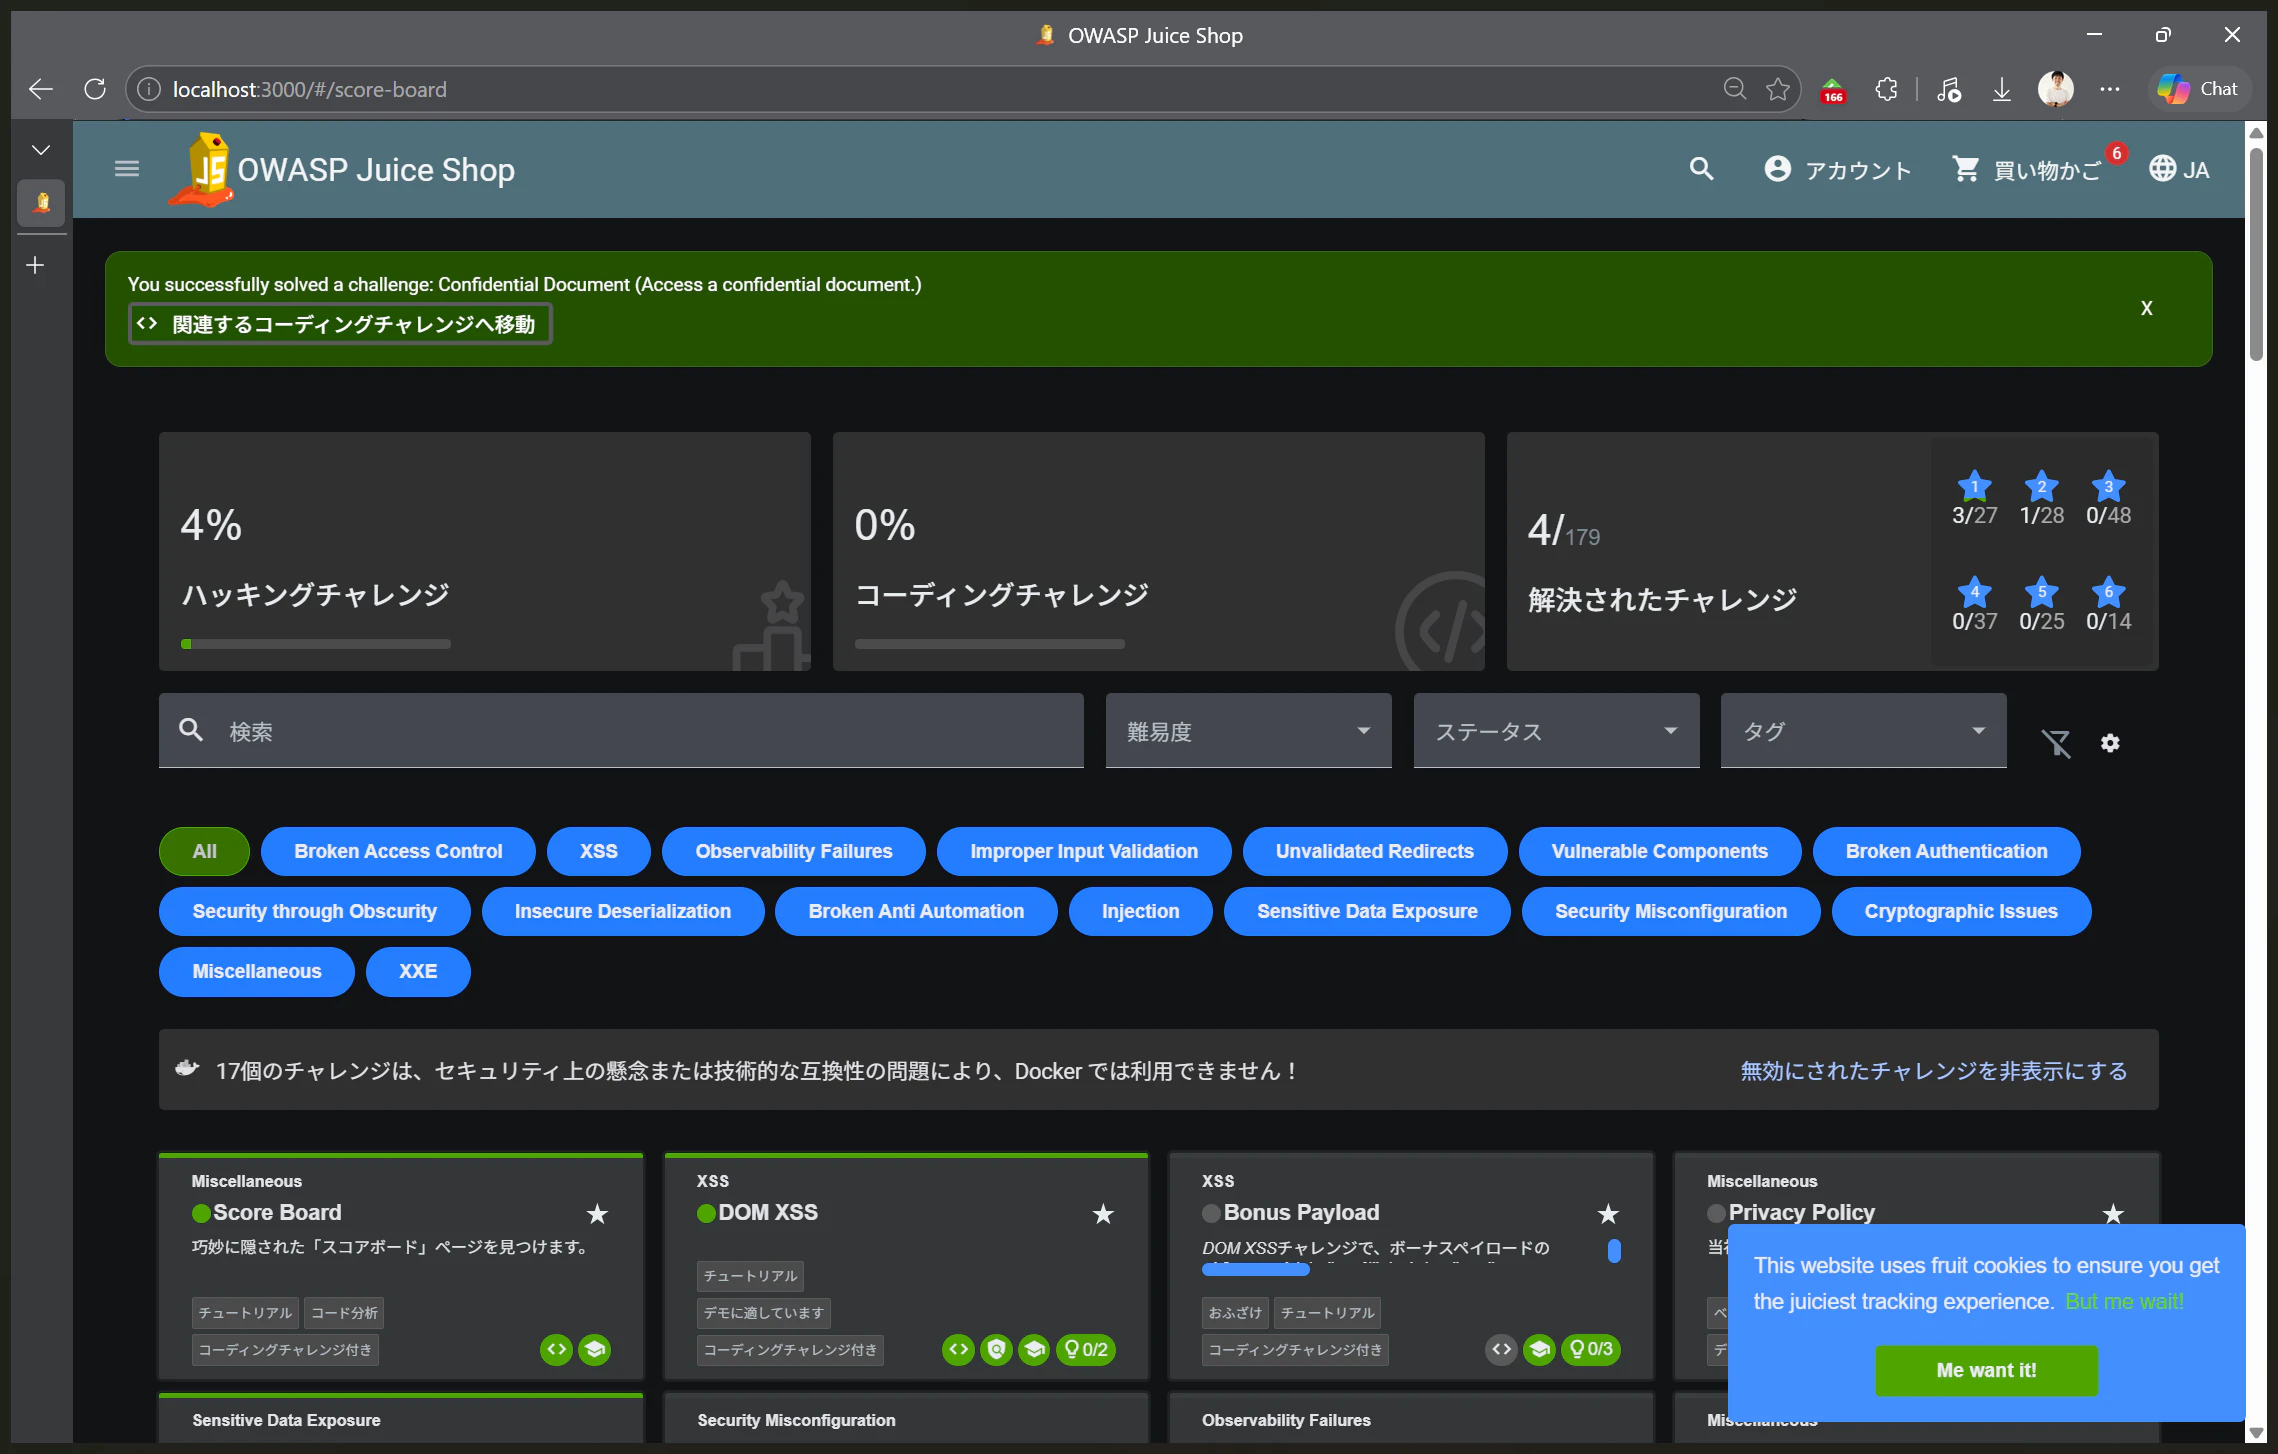Filter by difficulty star 1 (3/27)
The height and width of the screenshot is (1454, 2278).
tap(1974, 498)
